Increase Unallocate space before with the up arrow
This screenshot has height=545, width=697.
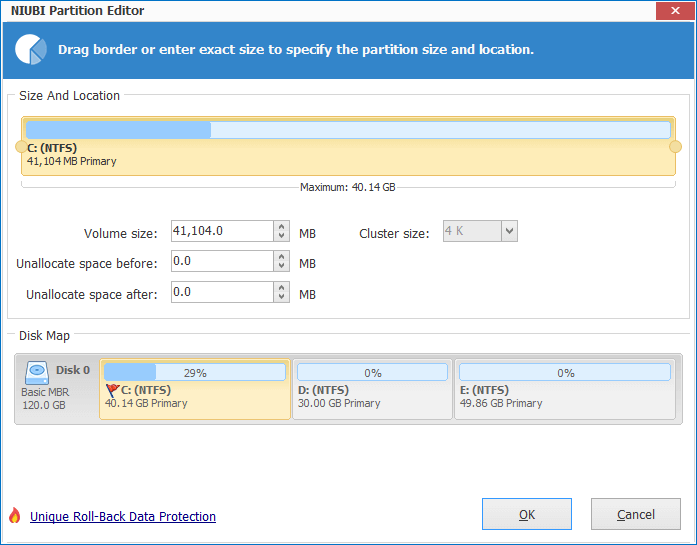pyautogui.click(x=281, y=256)
